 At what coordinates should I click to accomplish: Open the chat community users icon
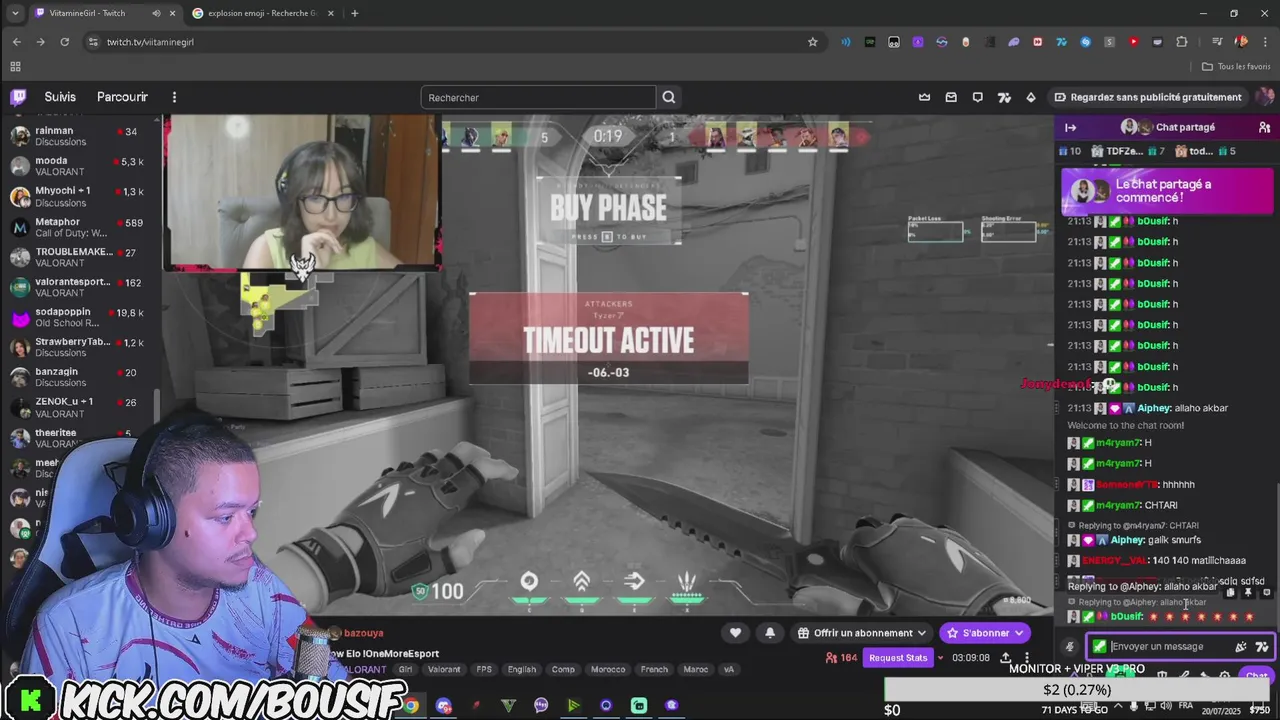tap(1264, 127)
